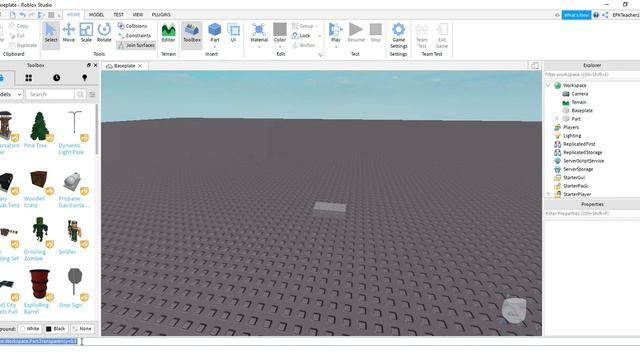Select ServerScriptService in Explorer
640x360 pixels.
pos(583,161)
